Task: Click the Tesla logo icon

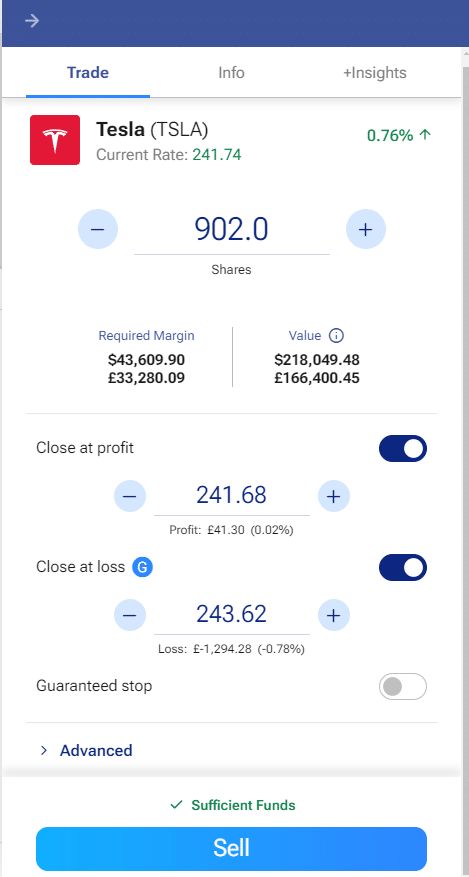Action: click(x=55, y=140)
